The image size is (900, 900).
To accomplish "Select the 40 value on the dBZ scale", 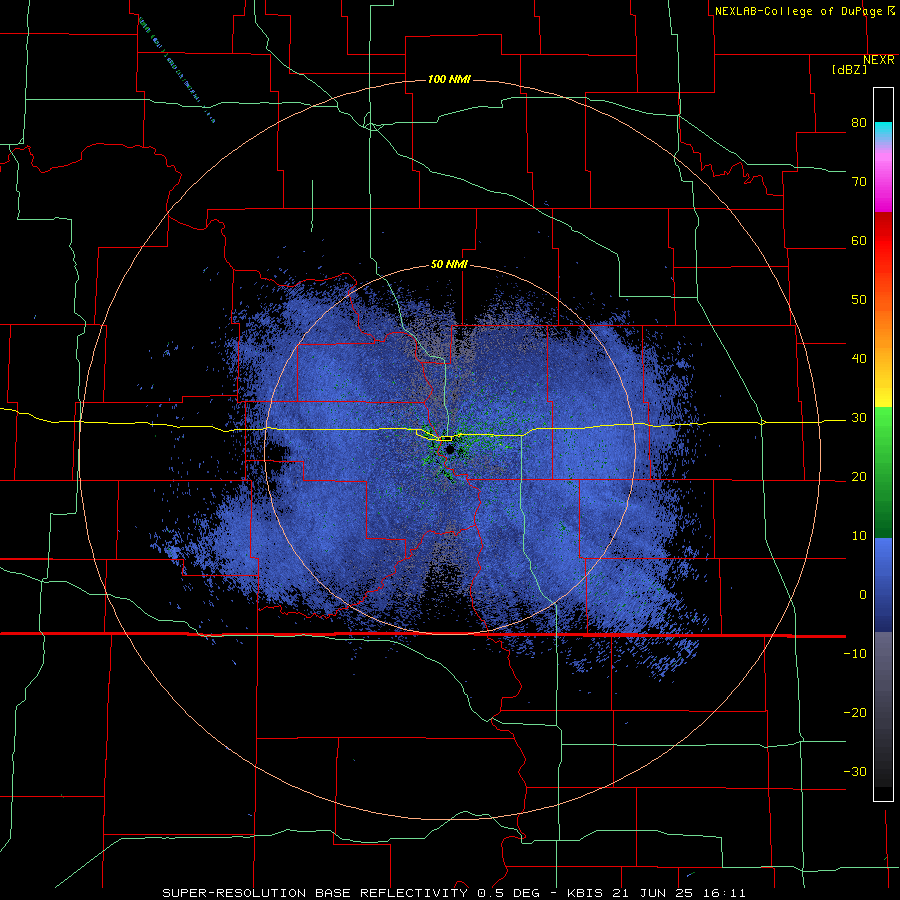I will 859,359.
